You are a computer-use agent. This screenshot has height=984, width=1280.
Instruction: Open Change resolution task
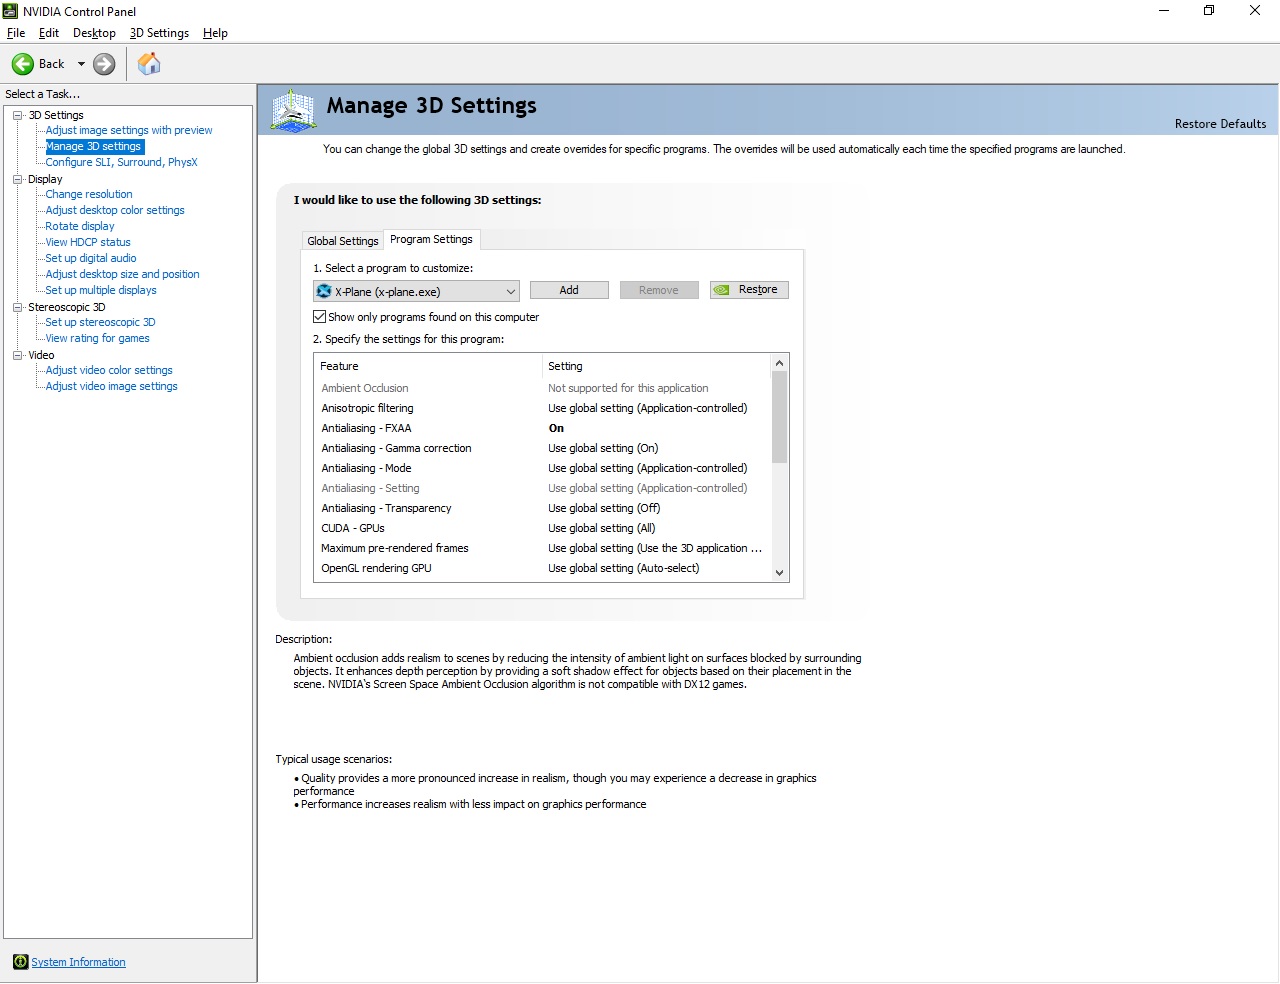89,194
